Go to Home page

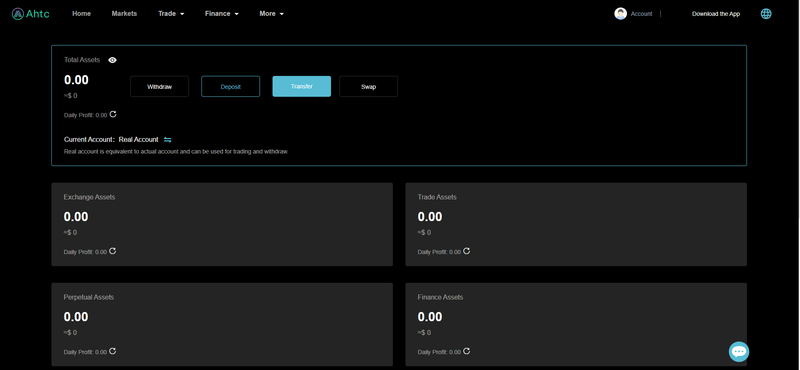82,14
